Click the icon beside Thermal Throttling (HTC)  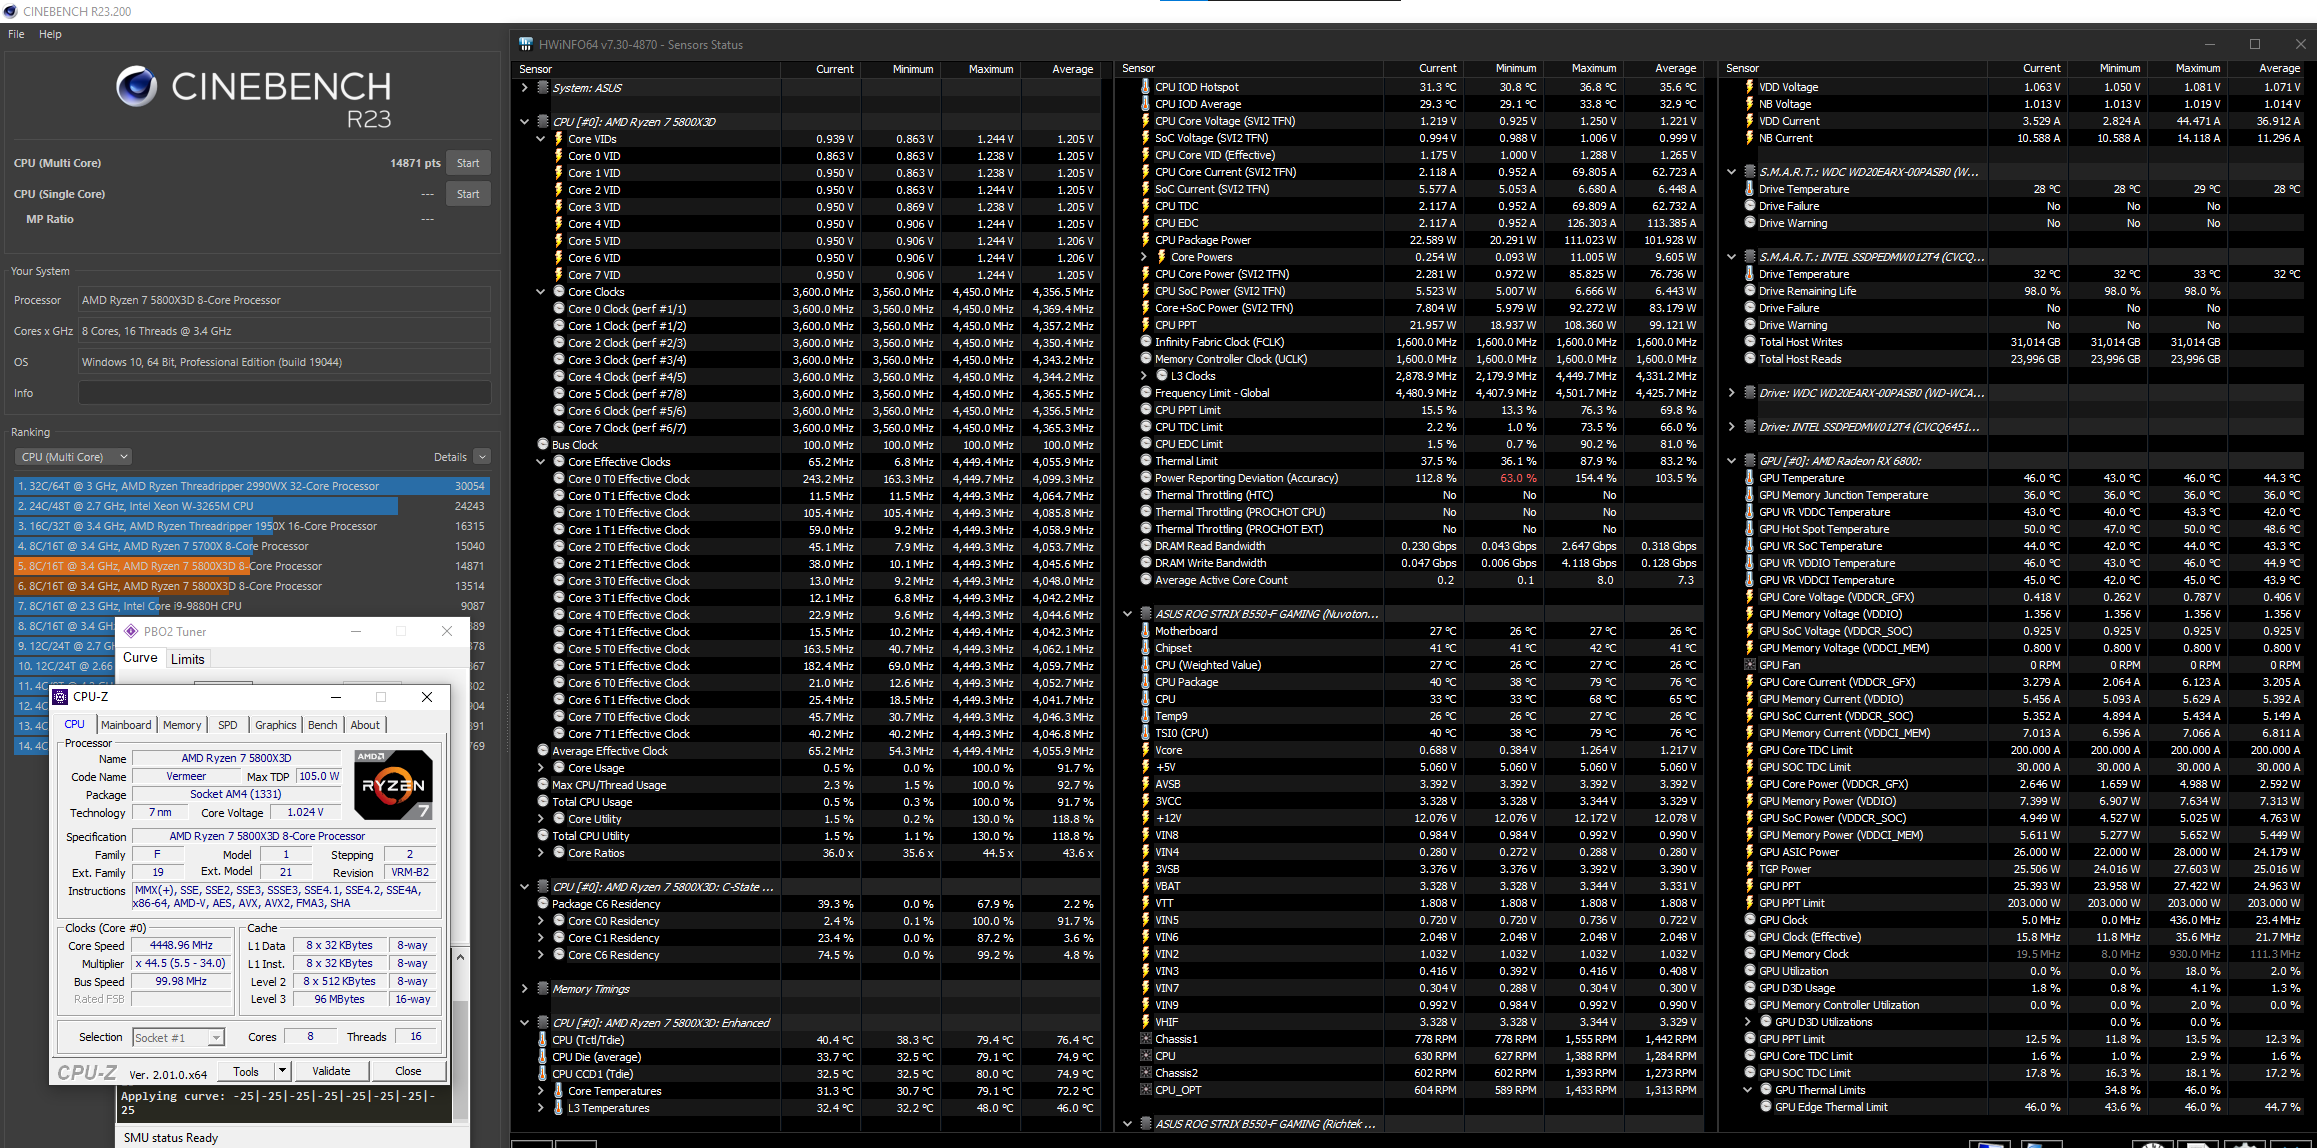point(1146,495)
